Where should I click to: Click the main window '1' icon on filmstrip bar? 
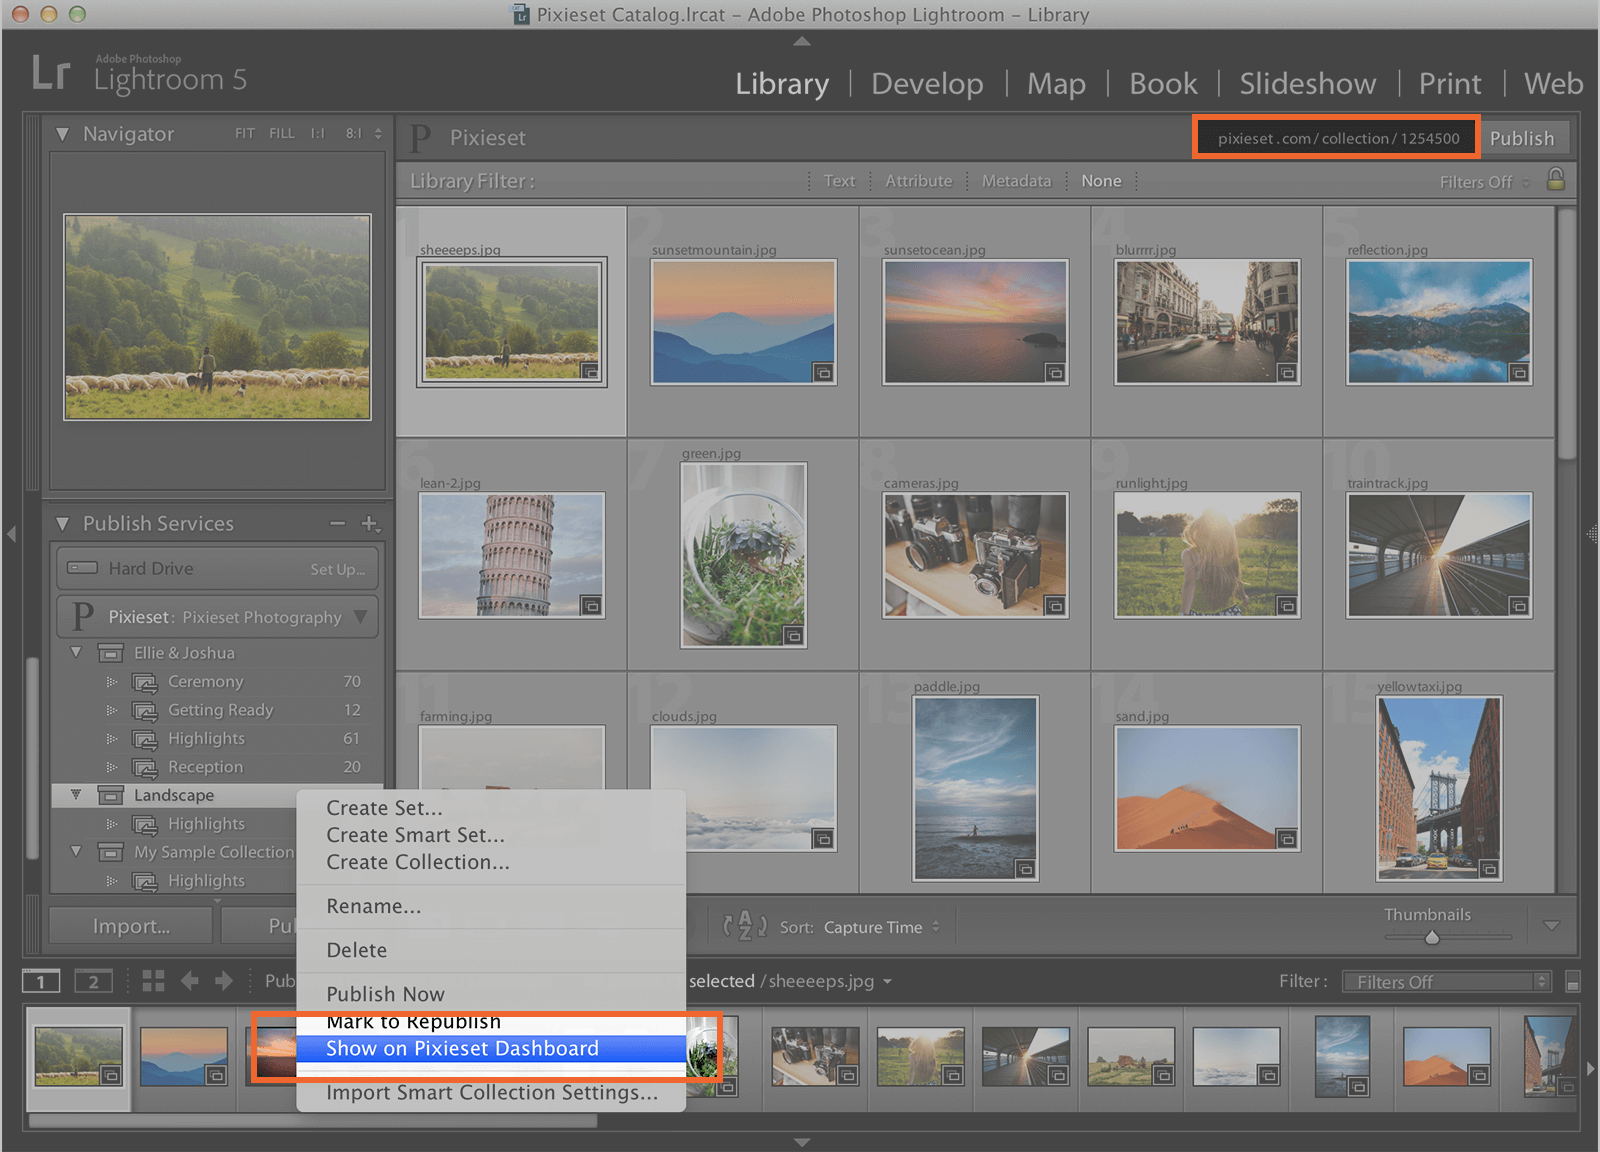40,981
